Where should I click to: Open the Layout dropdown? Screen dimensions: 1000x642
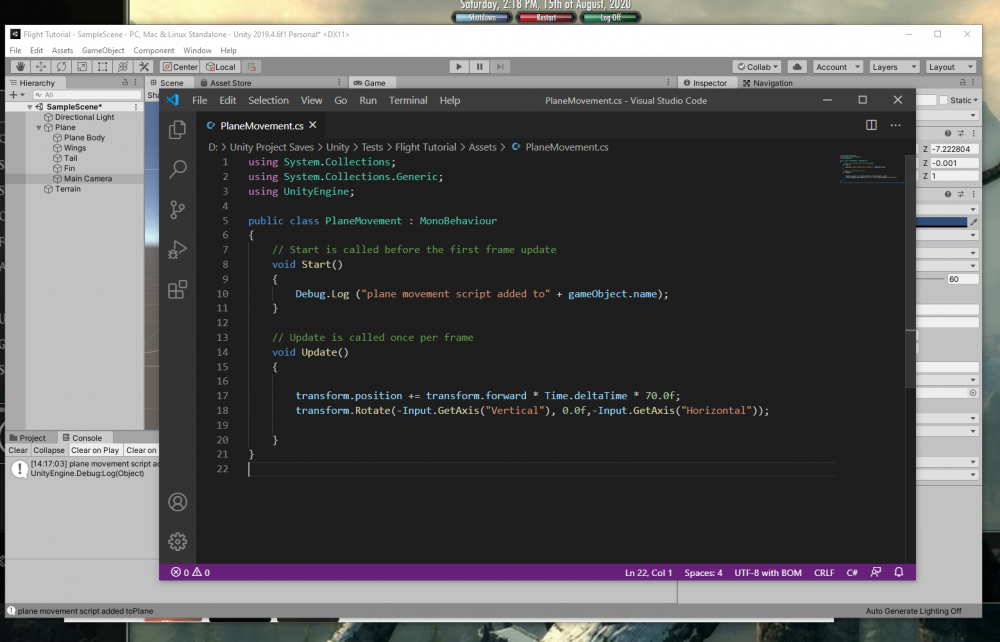pos(950,66)
